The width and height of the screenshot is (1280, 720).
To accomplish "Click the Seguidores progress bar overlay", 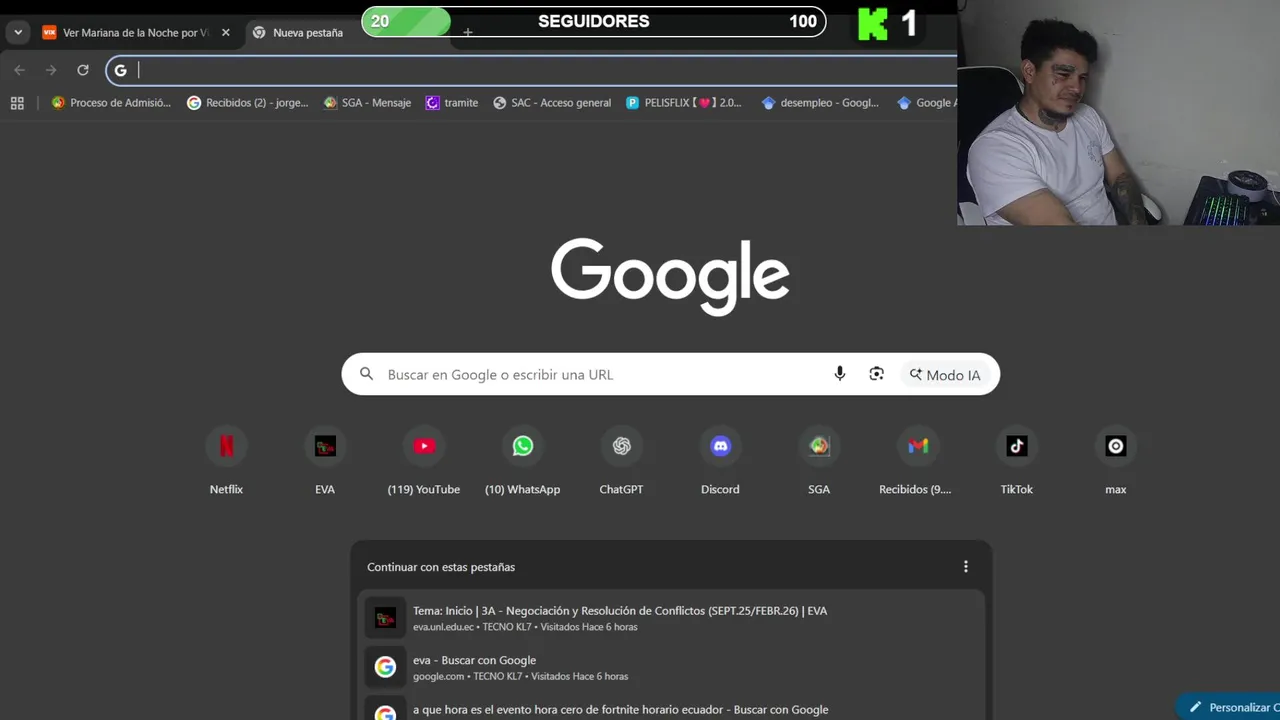I will (594, 21).
